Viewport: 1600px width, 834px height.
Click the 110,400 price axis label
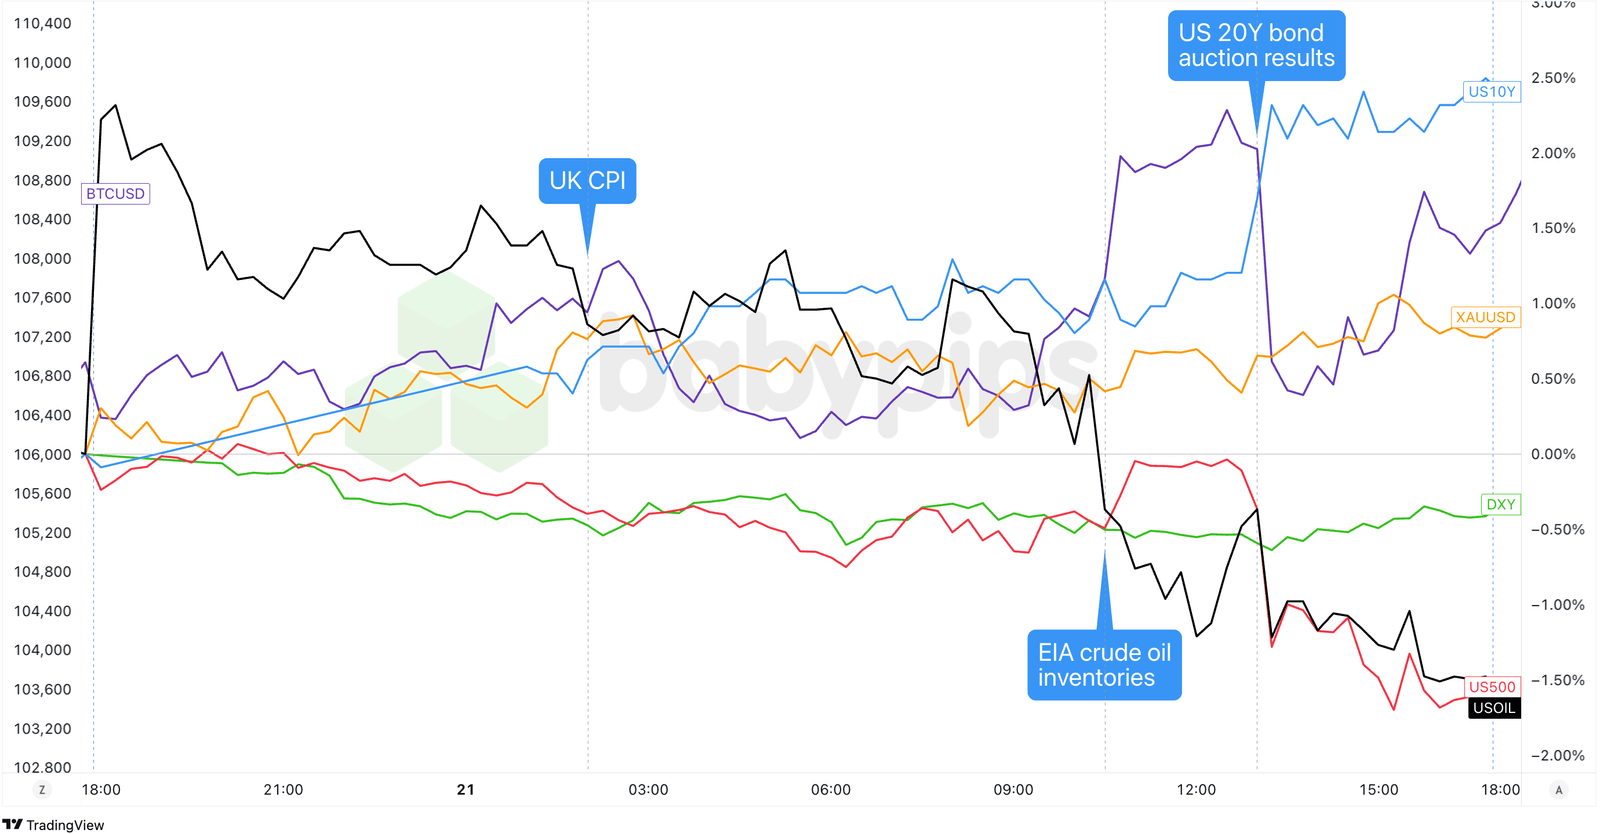43,24
